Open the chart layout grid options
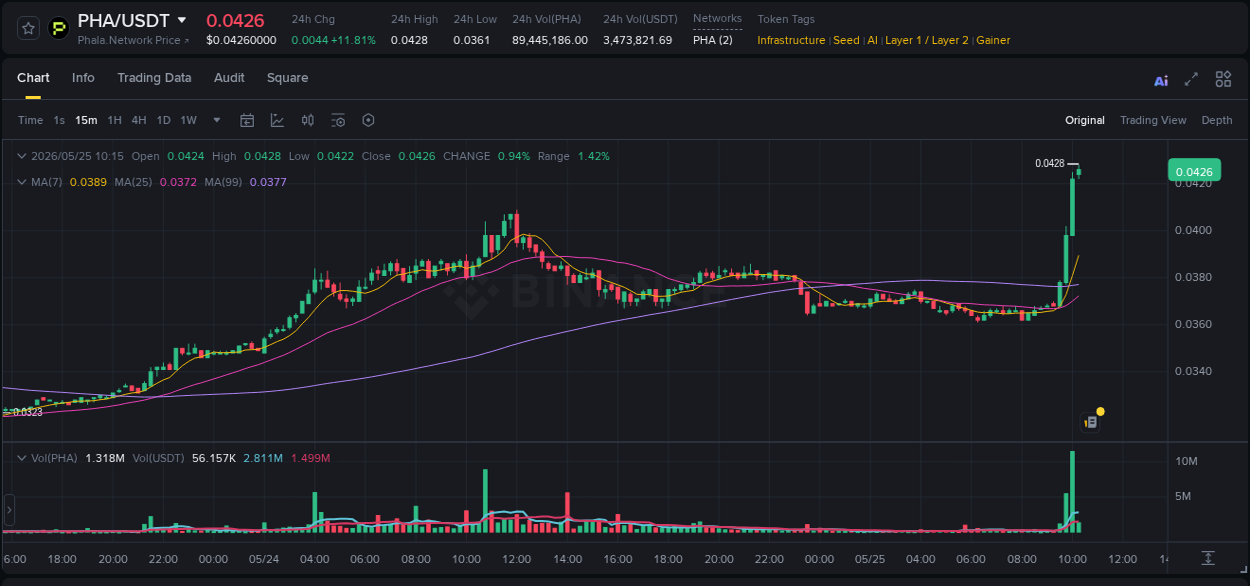Viewport: 1250px width, 586px height. [1223, 79]
